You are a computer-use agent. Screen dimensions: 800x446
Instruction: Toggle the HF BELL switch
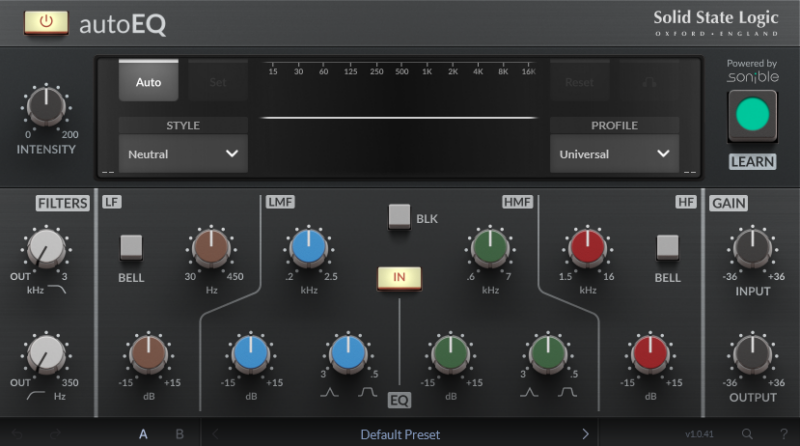click(x=667, y=247)
